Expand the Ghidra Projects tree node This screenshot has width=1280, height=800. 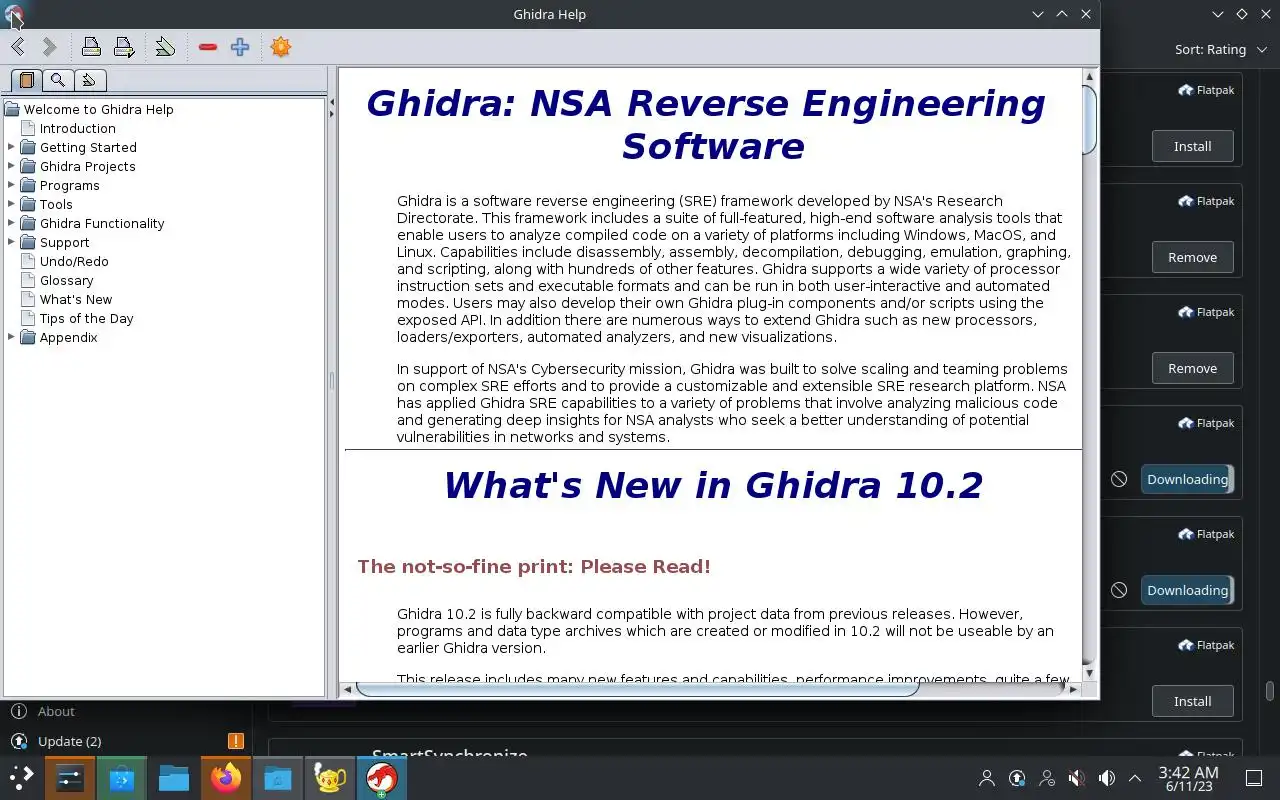point(11,166)
